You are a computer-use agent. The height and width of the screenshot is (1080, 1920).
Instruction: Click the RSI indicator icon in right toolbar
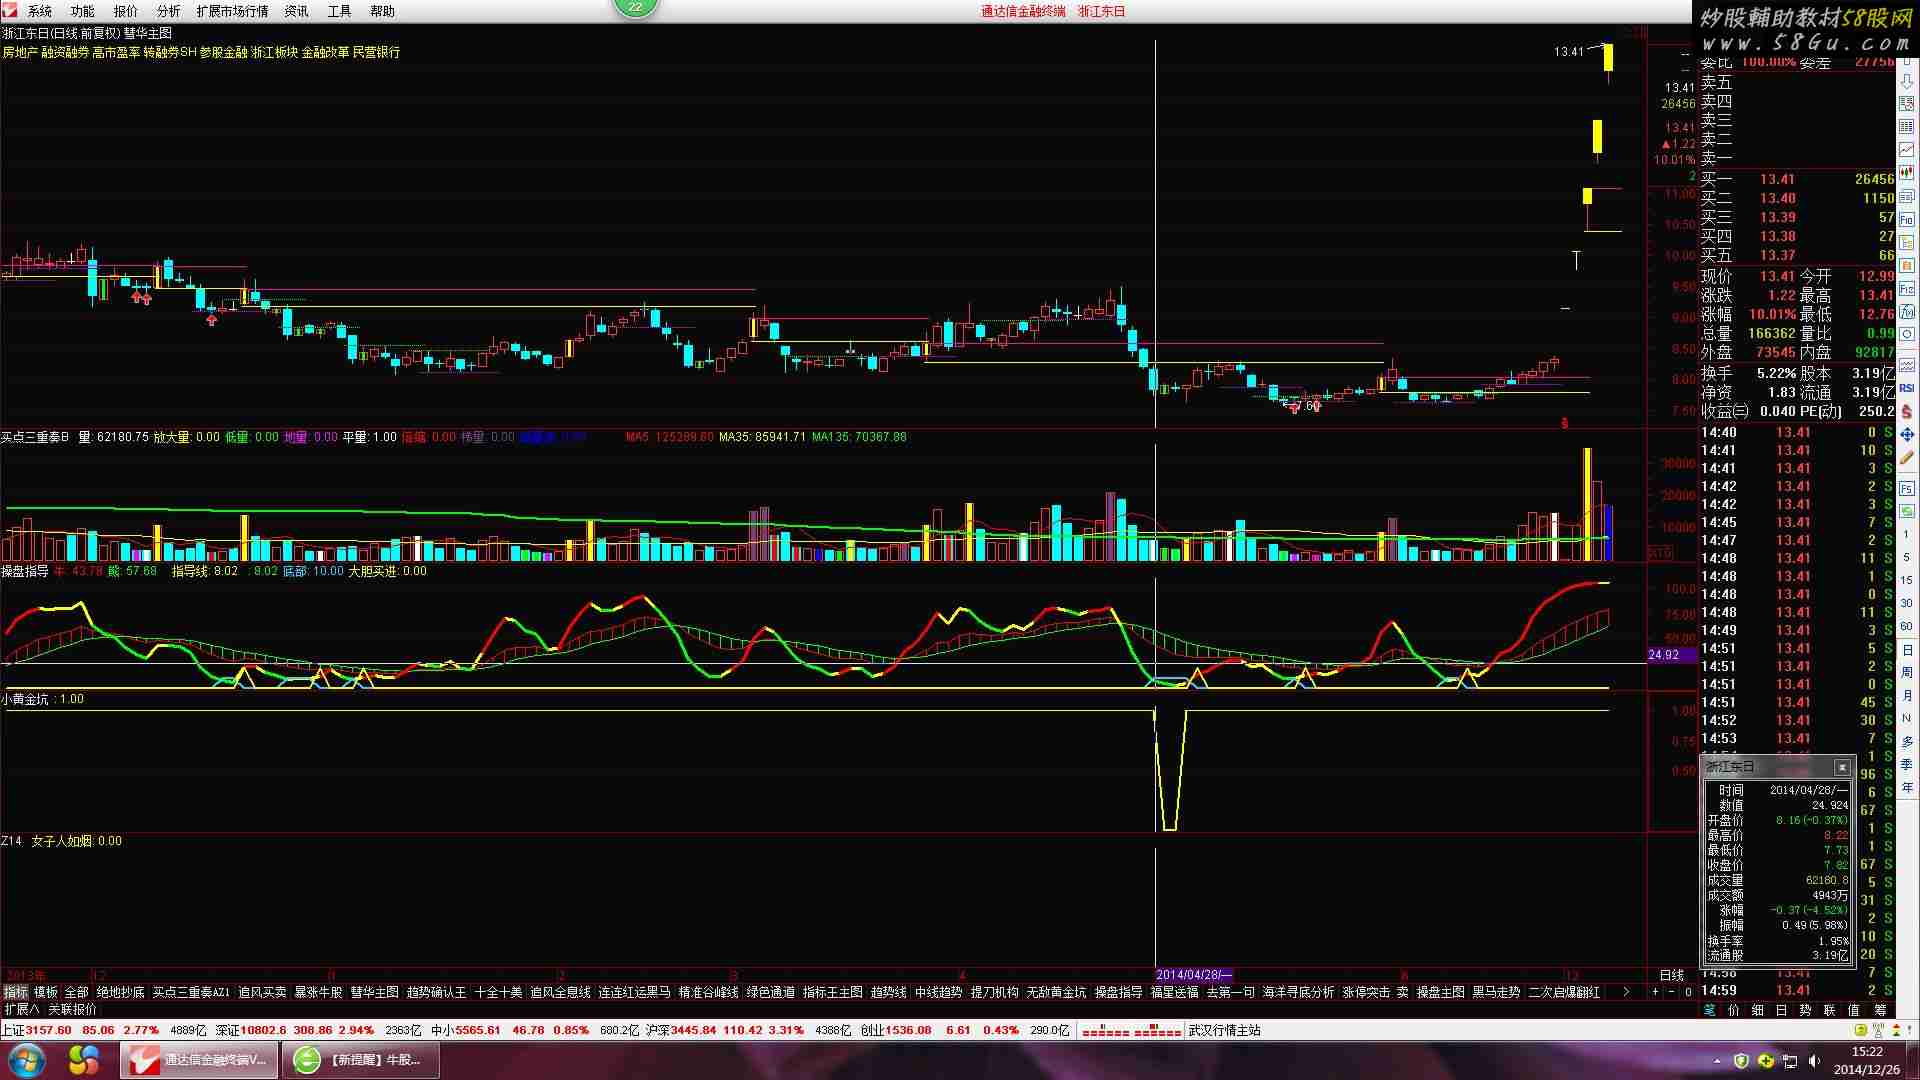click(x=1907, y=388)
